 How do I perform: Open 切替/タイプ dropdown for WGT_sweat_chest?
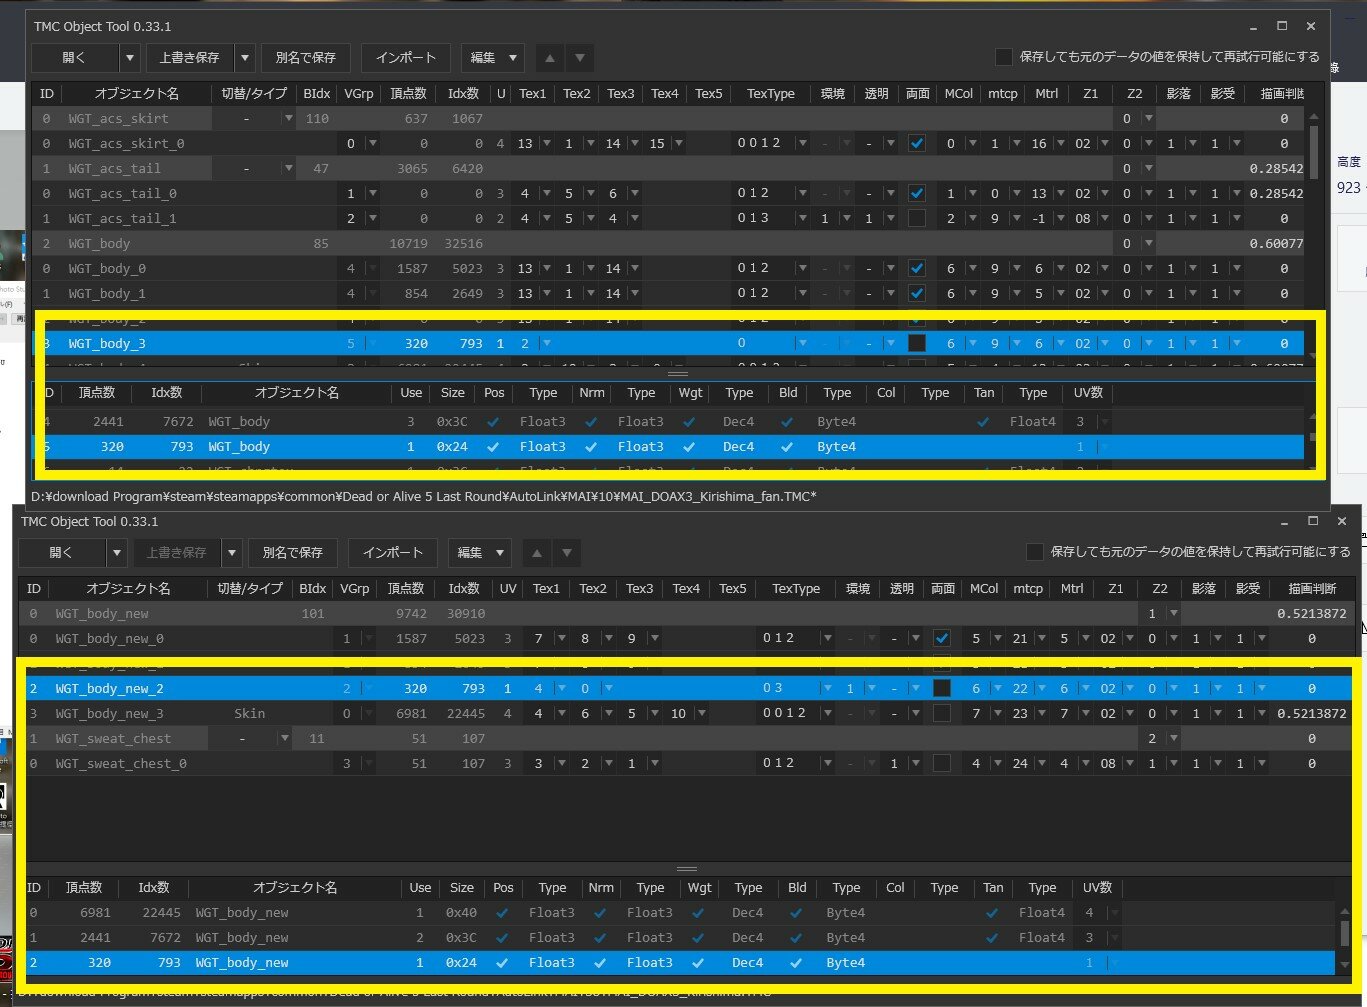(285, 739)
